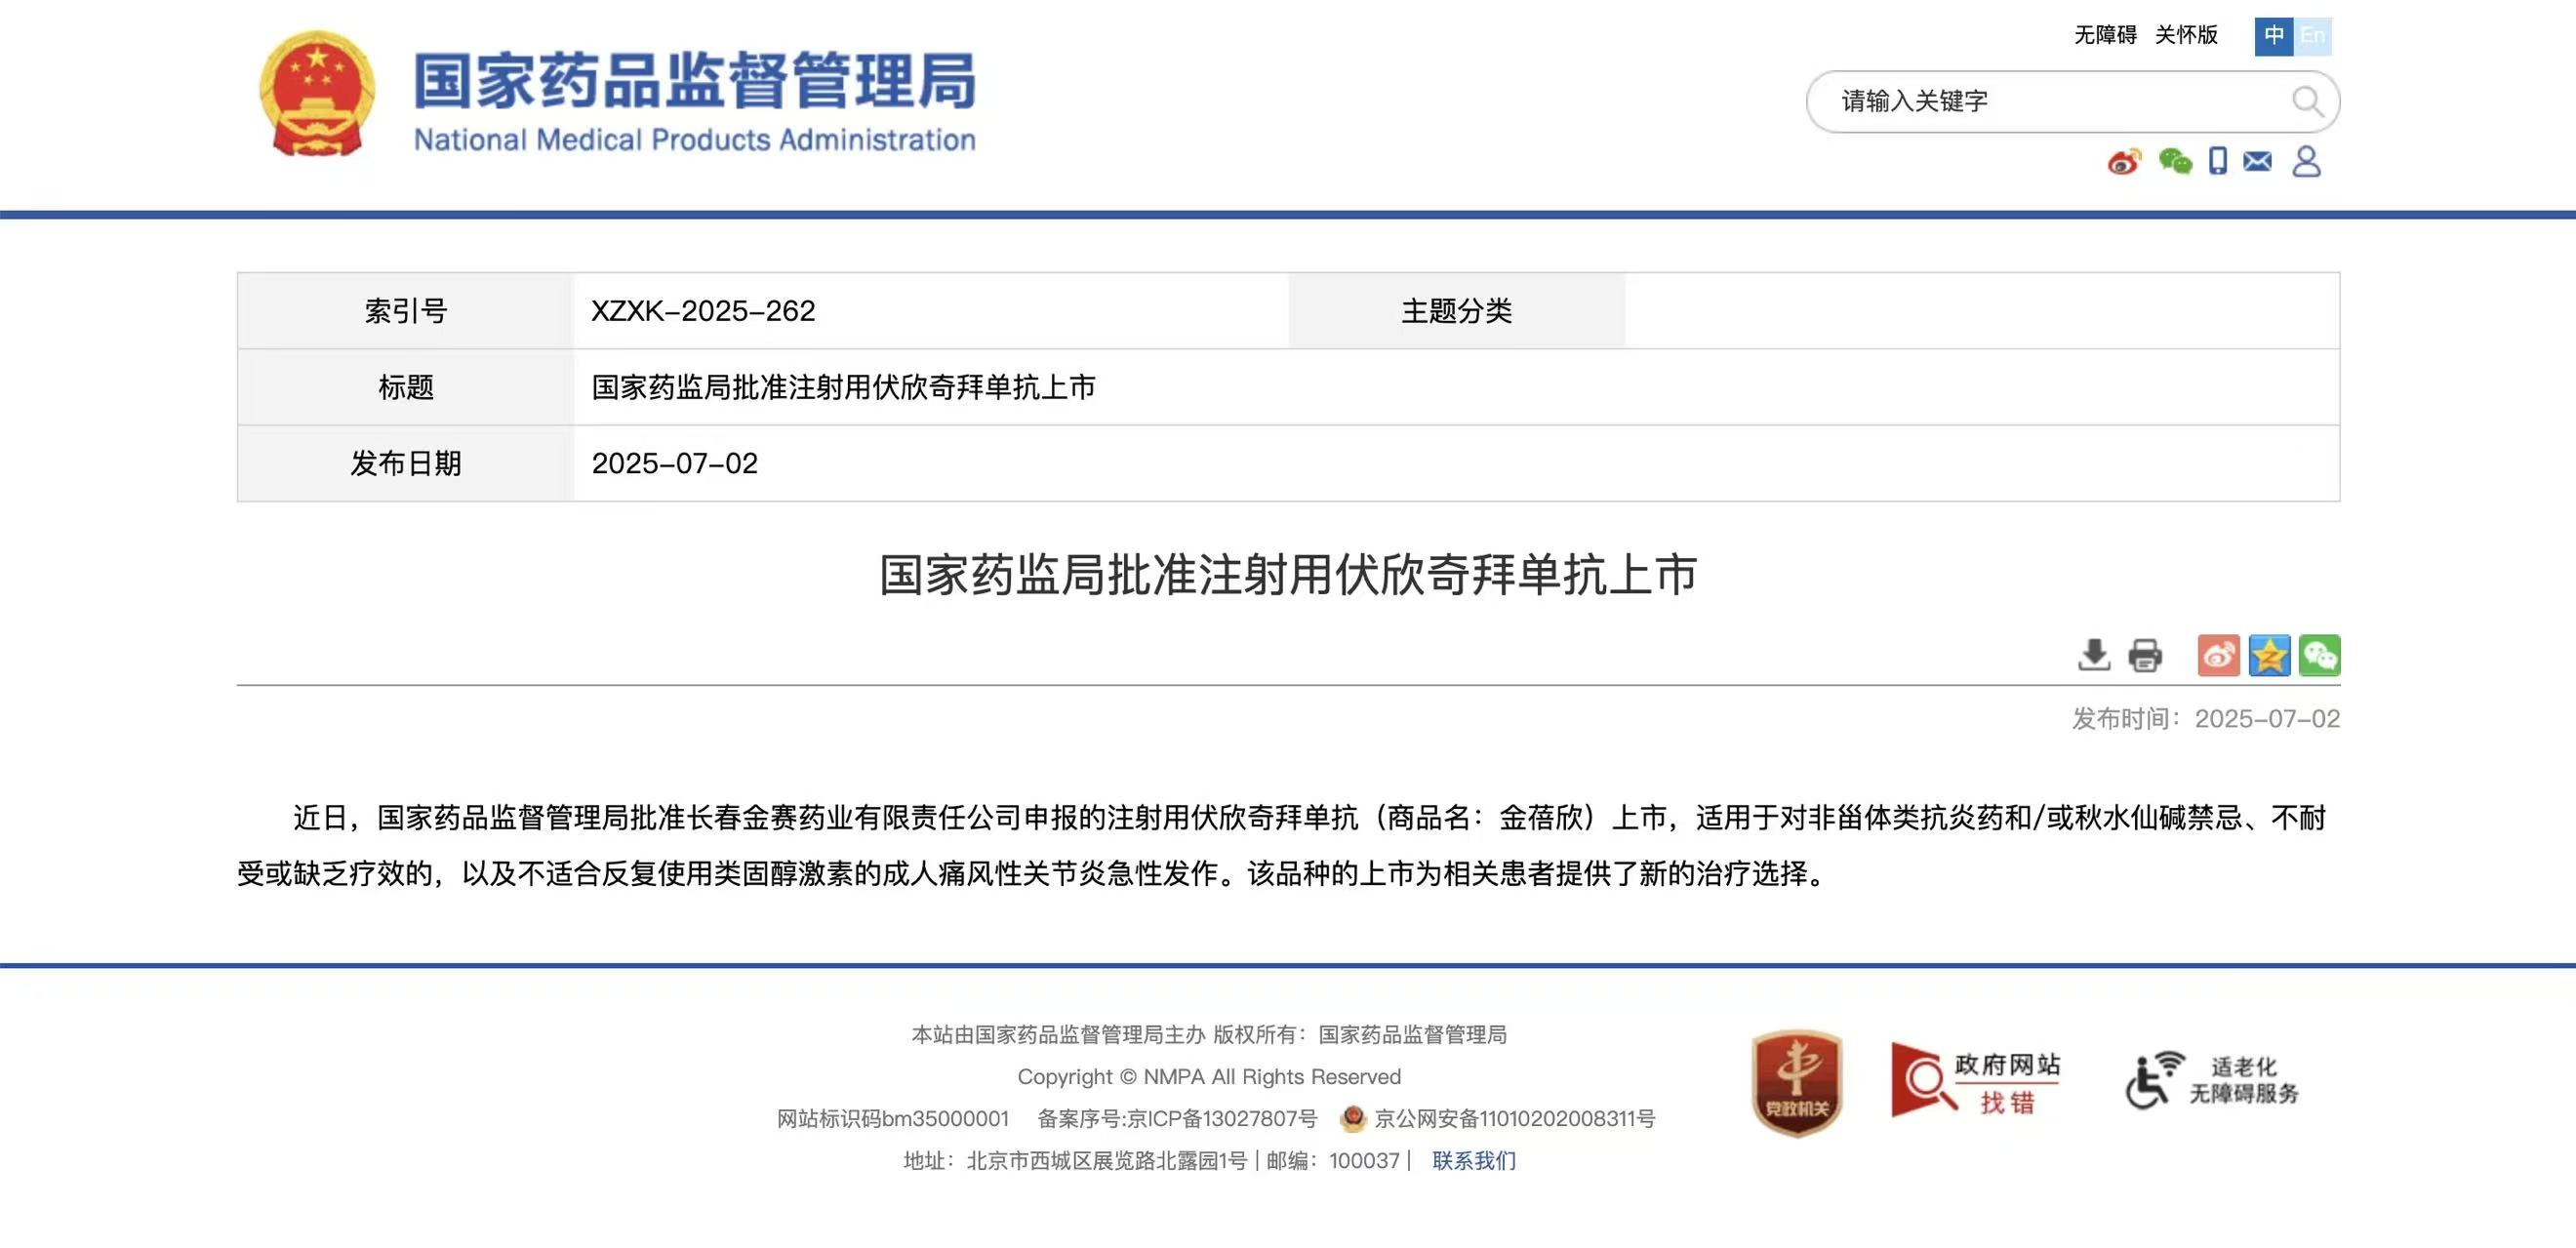Switch to 关怀版 care mode

coord(2186,35)
